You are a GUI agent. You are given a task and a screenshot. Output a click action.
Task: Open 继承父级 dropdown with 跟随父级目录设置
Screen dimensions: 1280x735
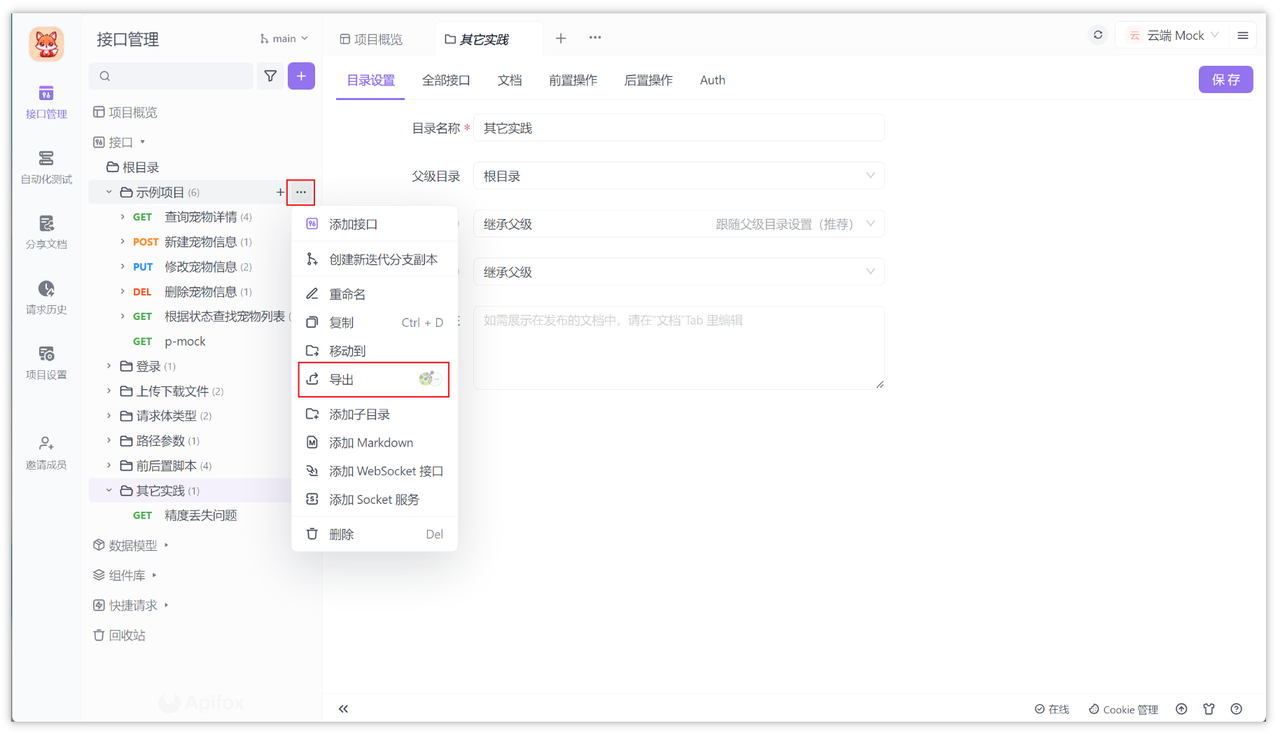click(x=679, y=224)
